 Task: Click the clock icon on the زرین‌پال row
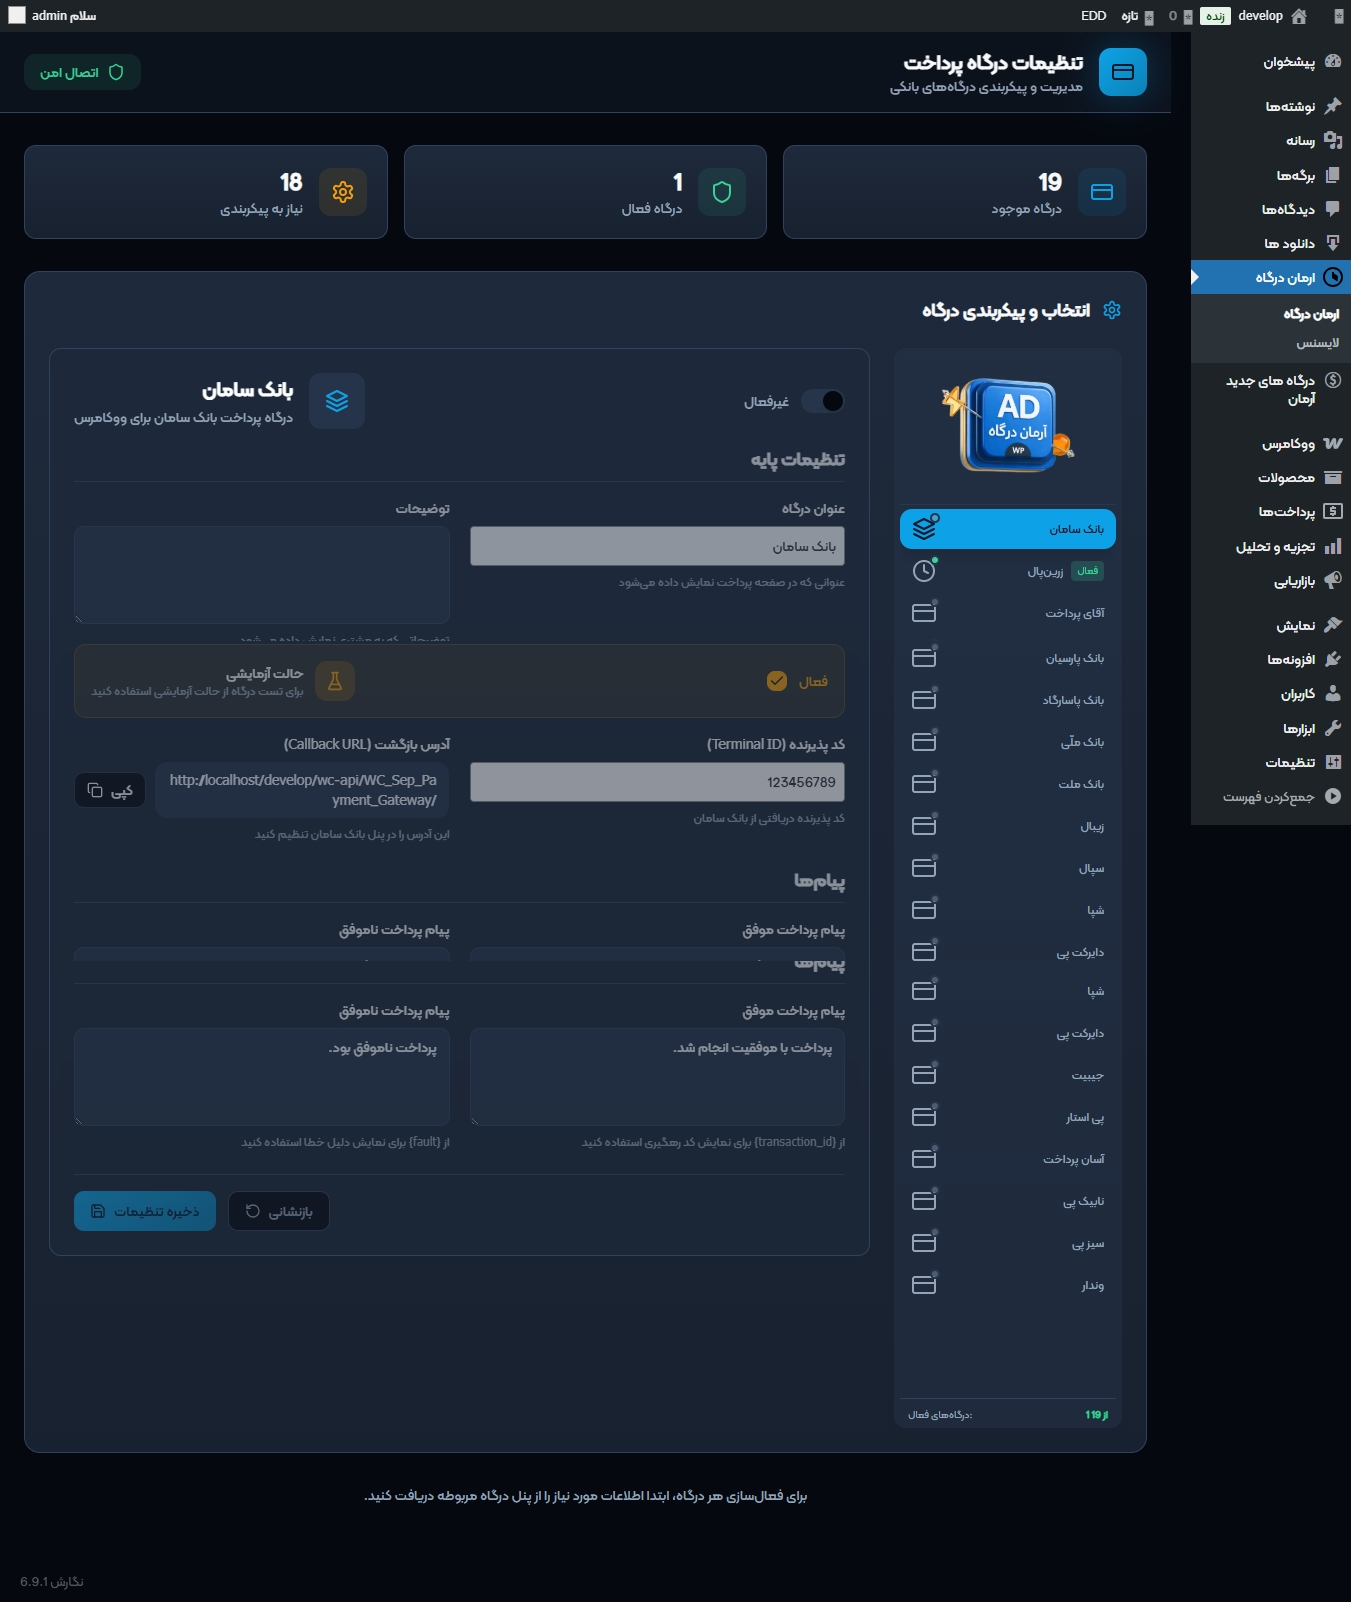coord(924,571)
